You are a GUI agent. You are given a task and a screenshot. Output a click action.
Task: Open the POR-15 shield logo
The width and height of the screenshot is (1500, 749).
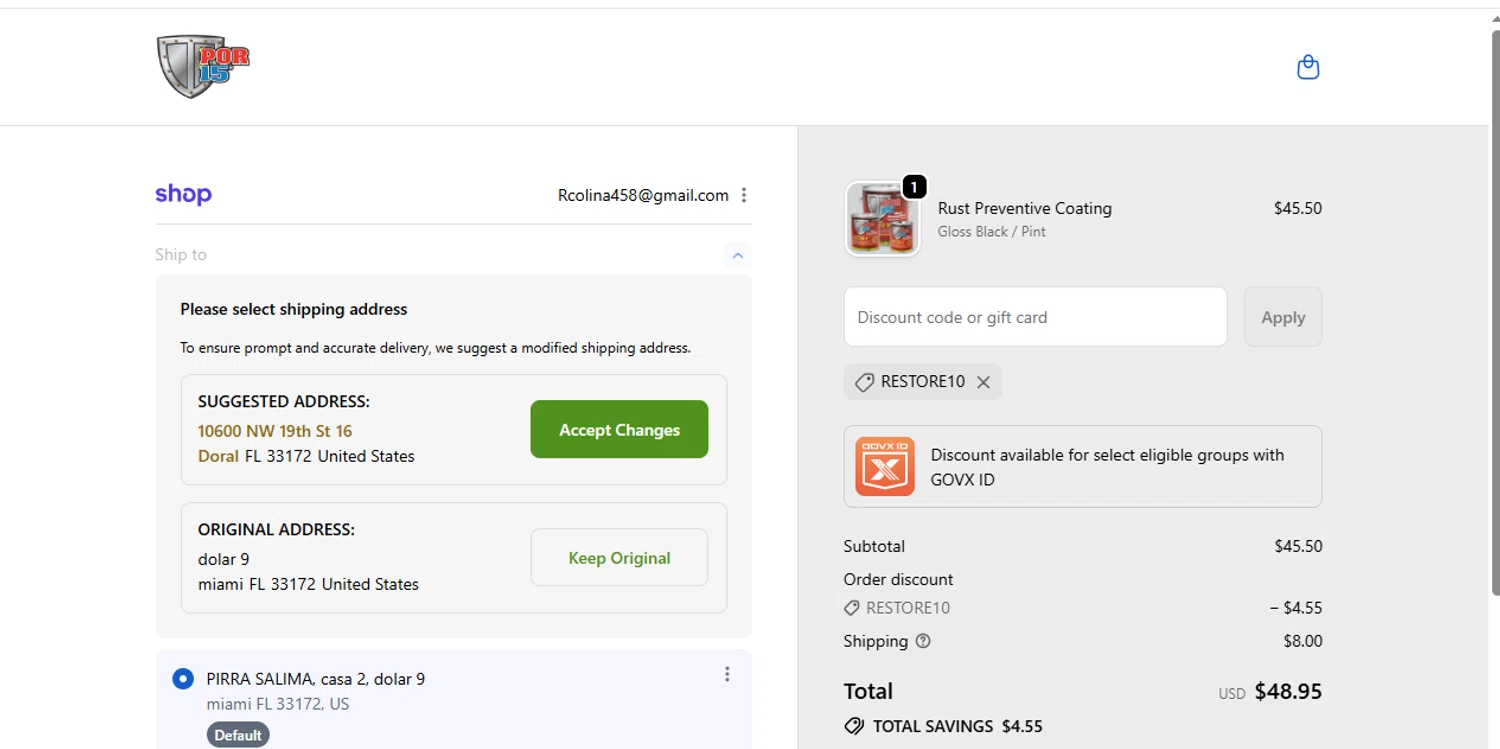click(203, 67)
